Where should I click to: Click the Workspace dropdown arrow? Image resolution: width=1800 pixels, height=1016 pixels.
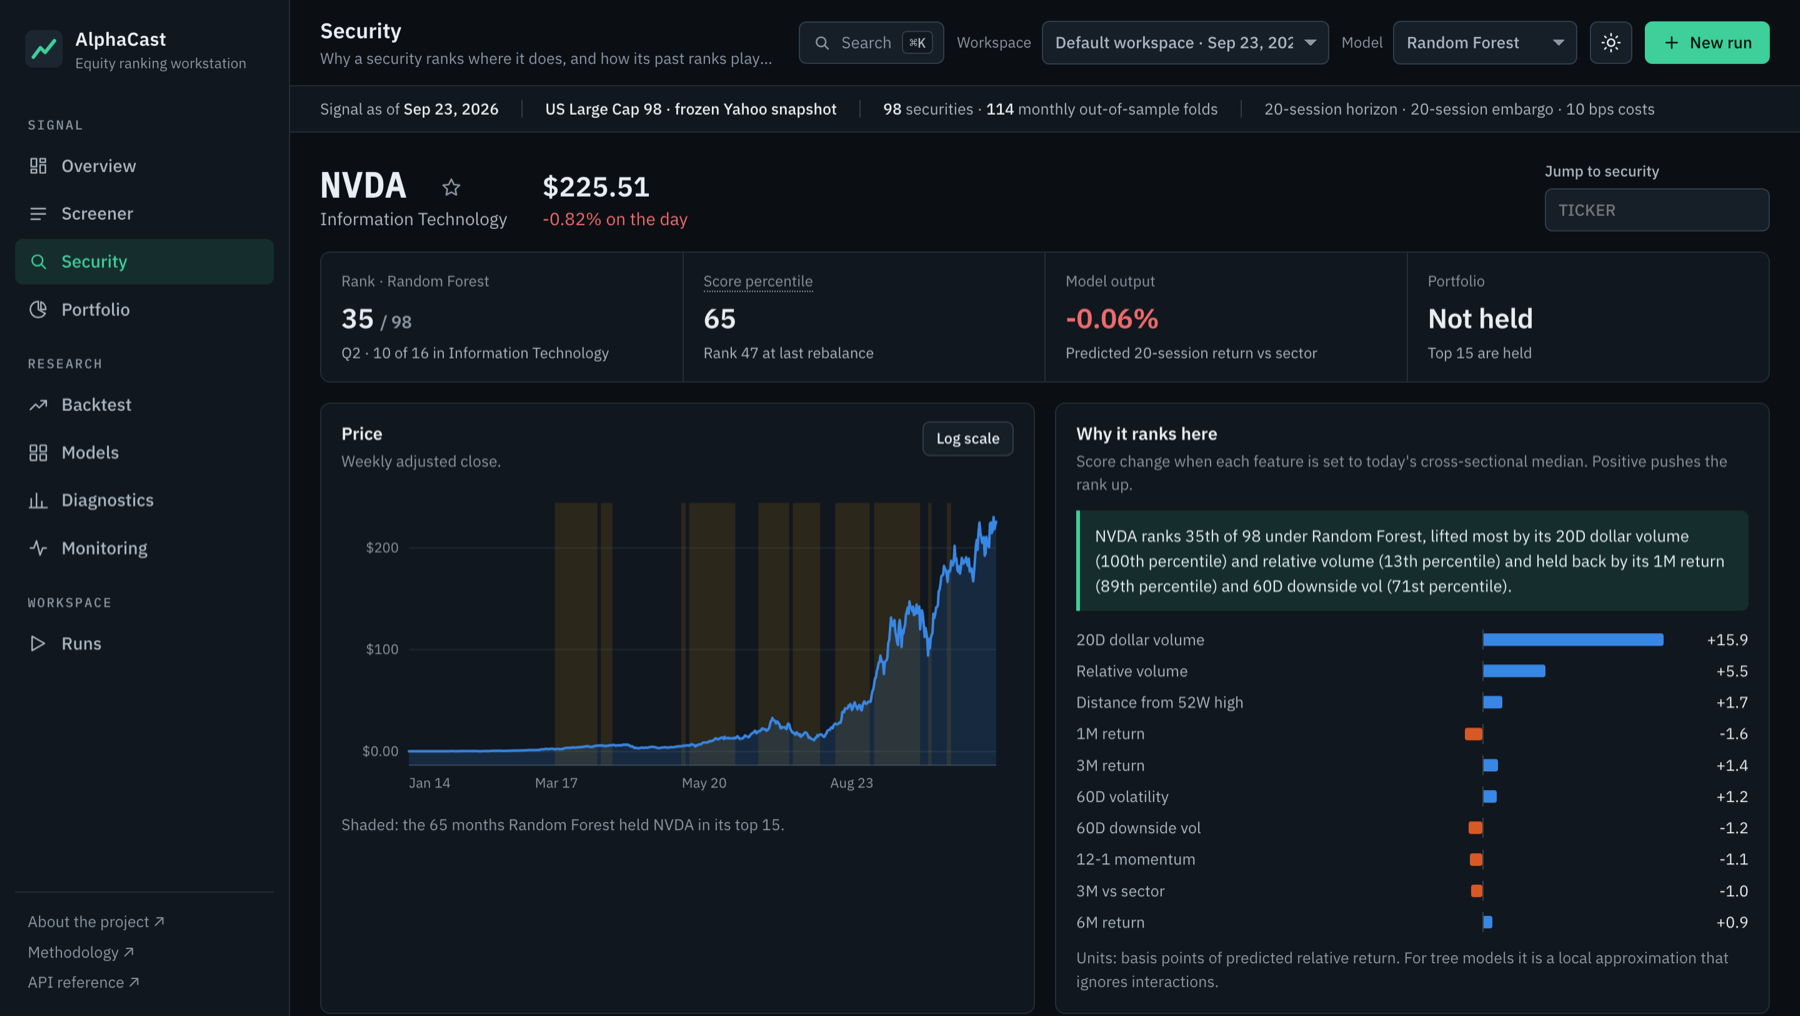[1310, 43]
